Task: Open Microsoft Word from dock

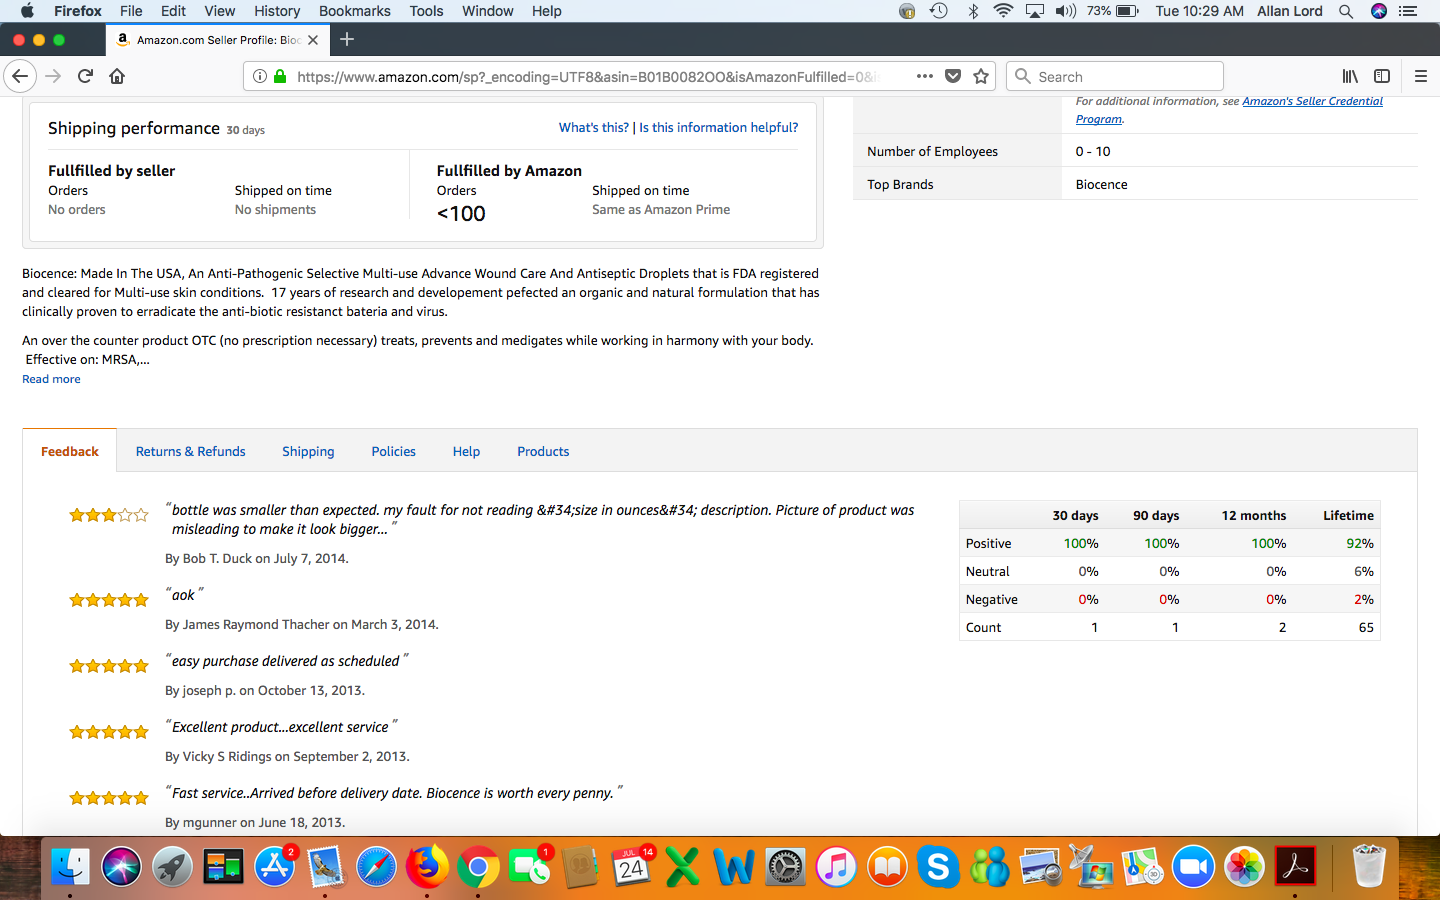Action: 734,867
